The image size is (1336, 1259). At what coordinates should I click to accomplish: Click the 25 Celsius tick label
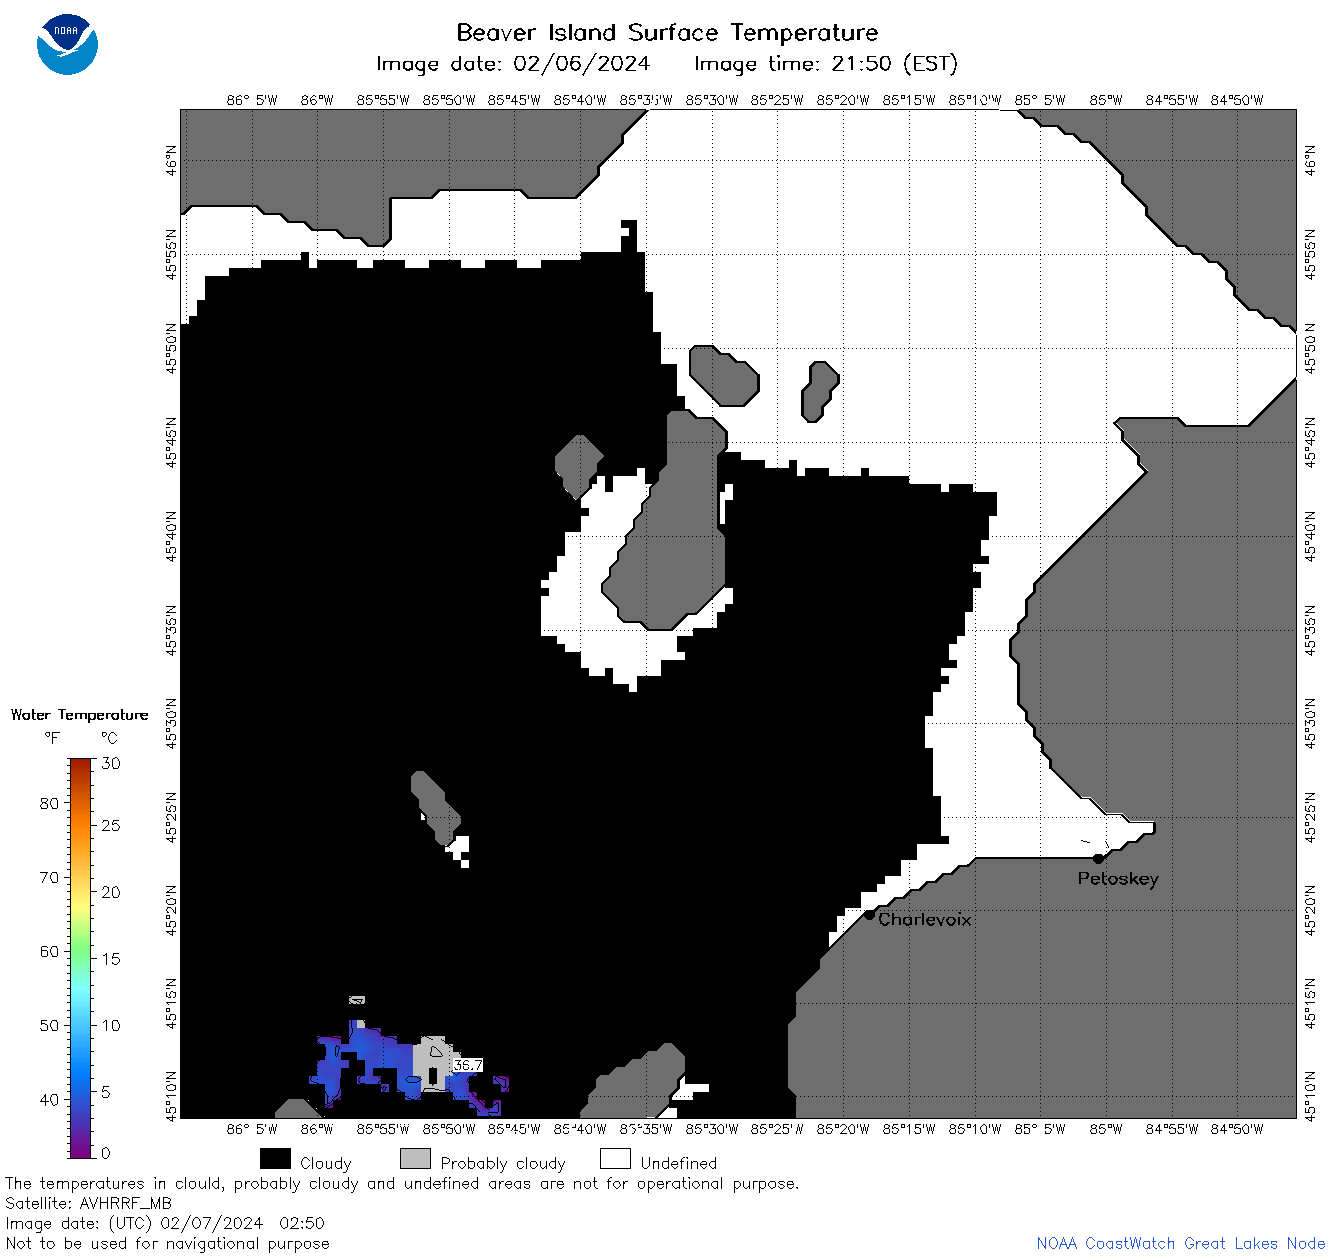tap(111, 825)
